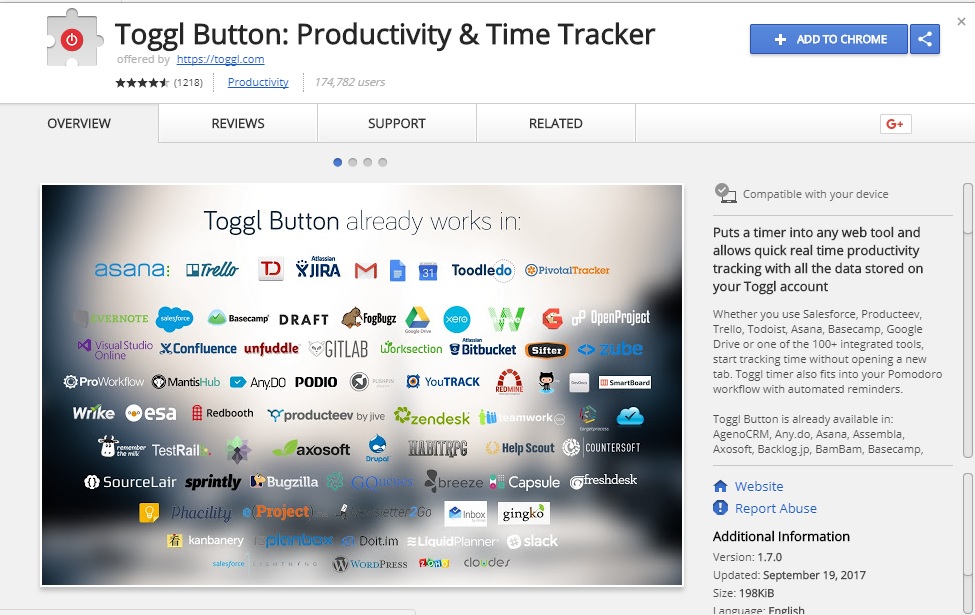Click the Wrike logo

pyautogui.click(x=93, y=413)
